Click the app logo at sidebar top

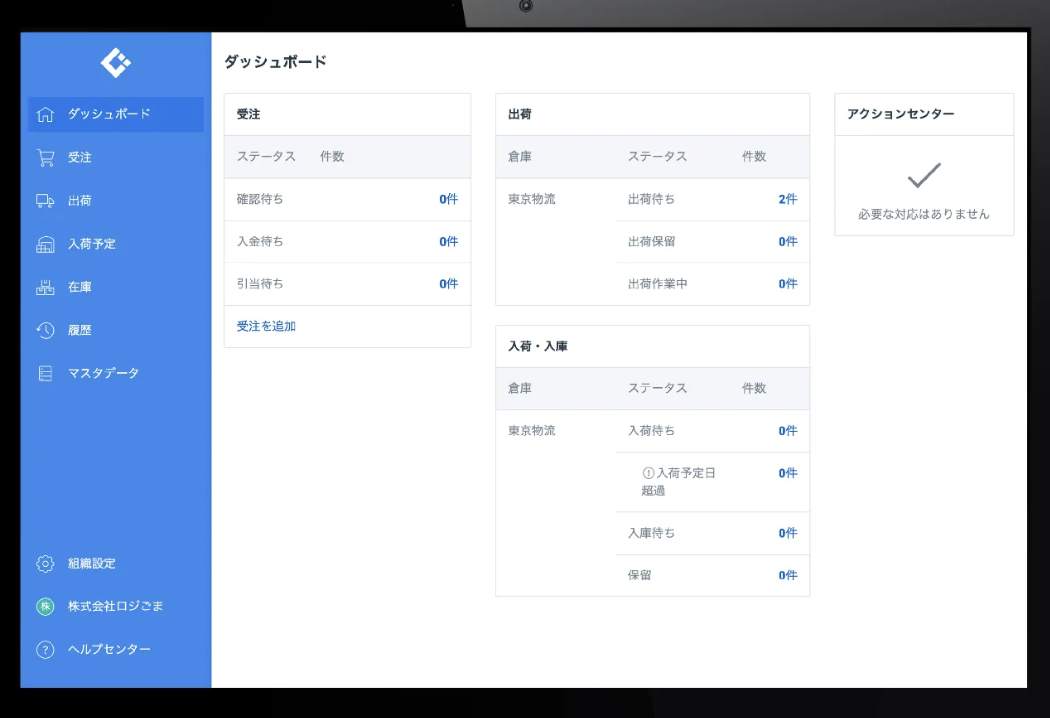(114, 62)
